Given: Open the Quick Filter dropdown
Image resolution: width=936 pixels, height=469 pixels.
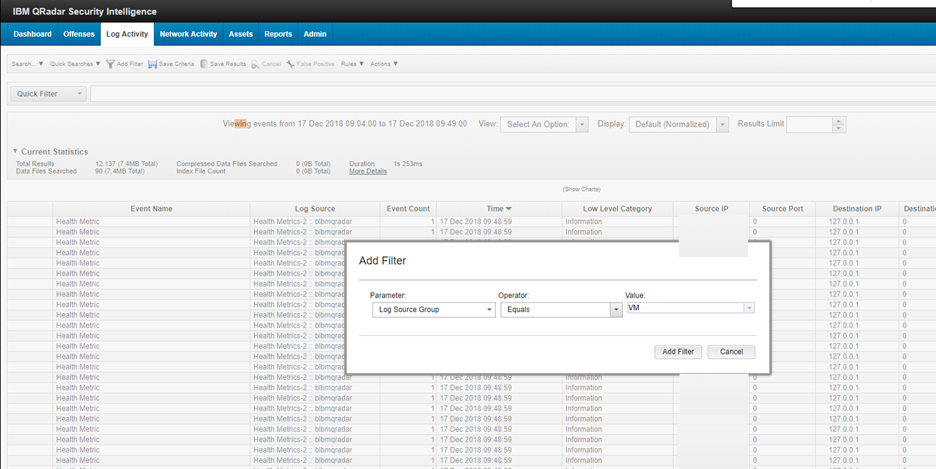Looking at the screenshot, I should click(49, 94).
